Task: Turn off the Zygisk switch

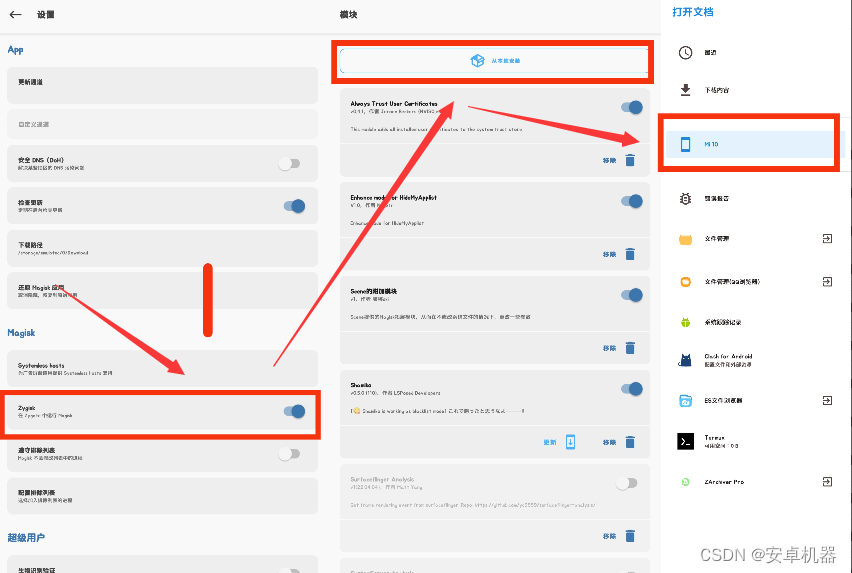Action: click(x=294, y=411)
